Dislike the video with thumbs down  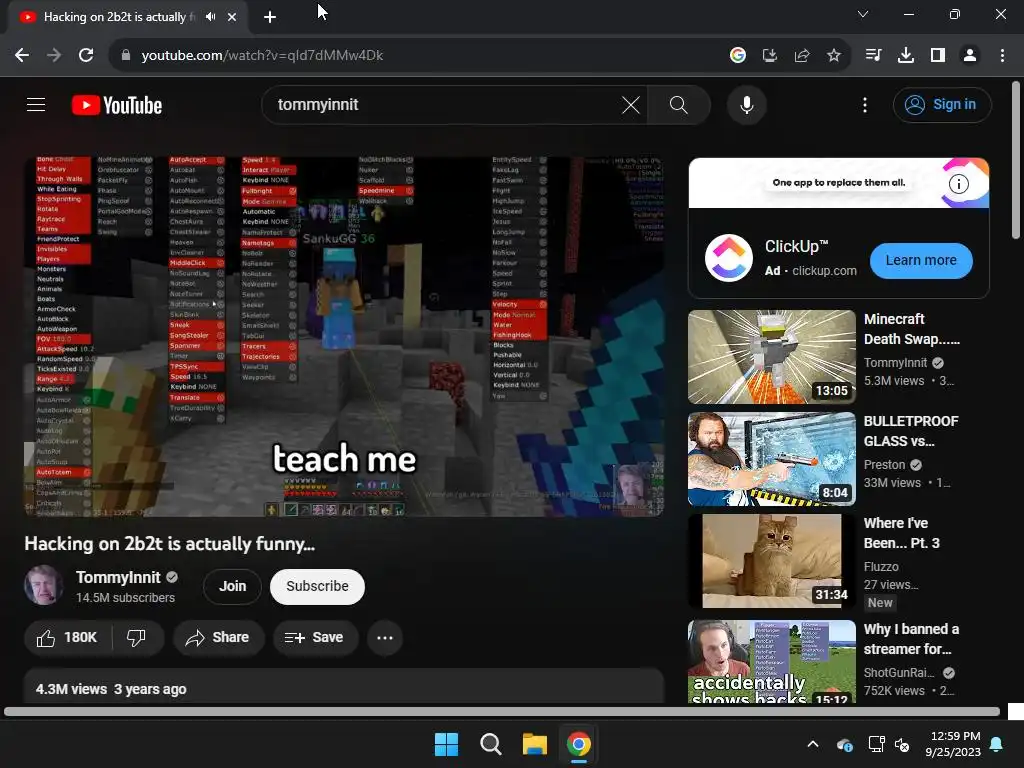[x=136, y=637]
